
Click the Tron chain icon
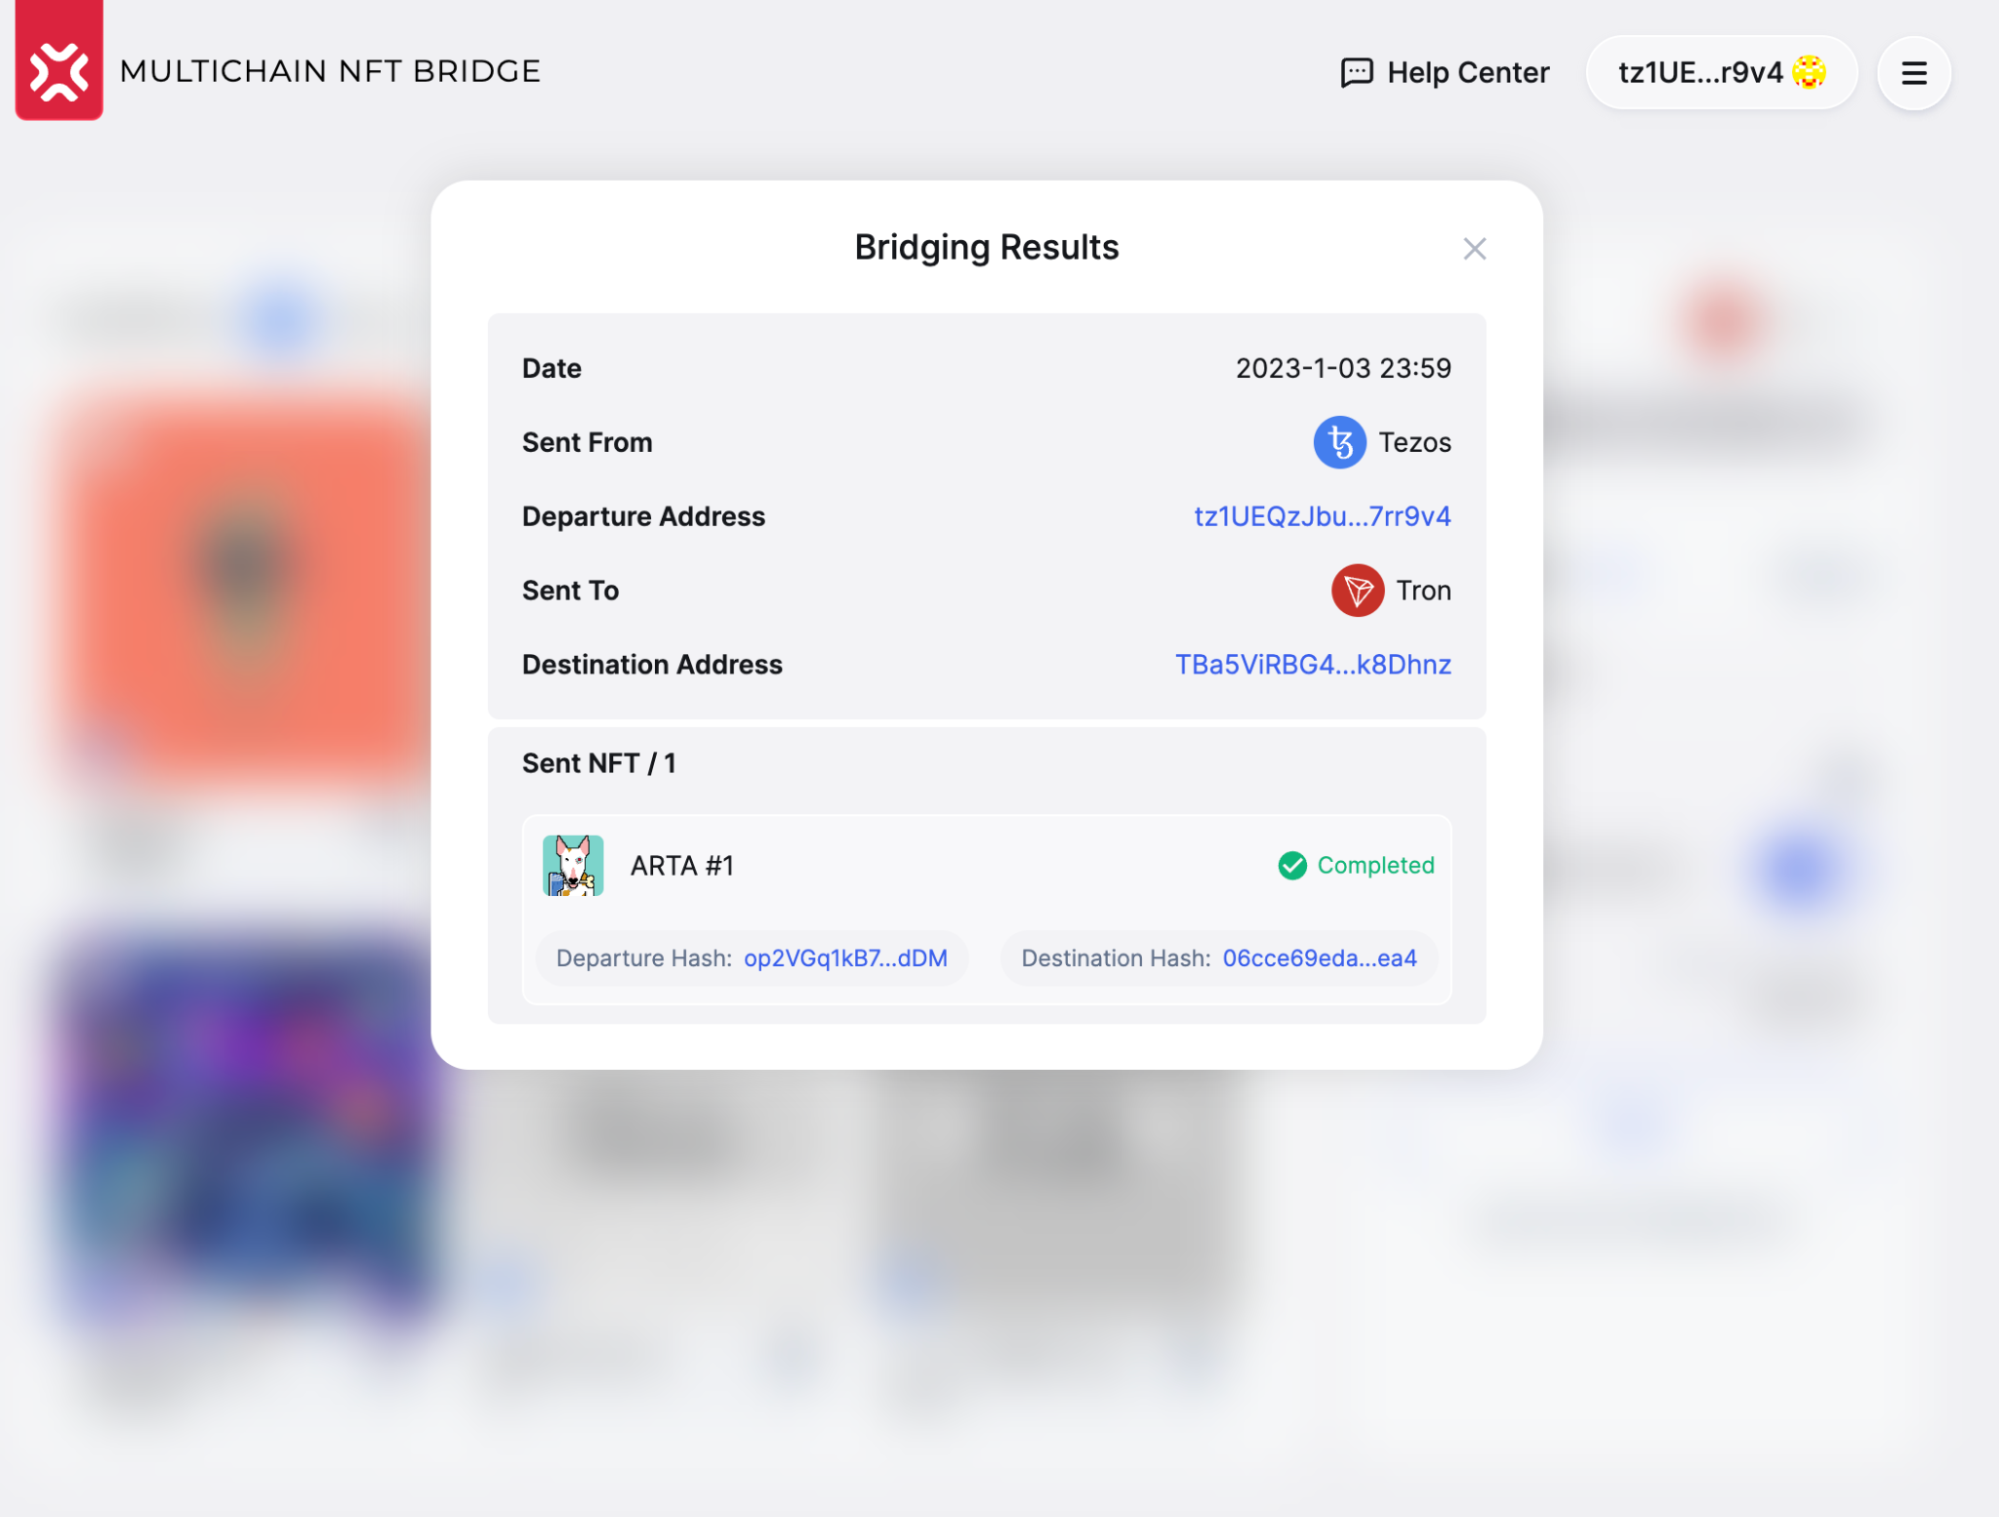point(1357,590)
